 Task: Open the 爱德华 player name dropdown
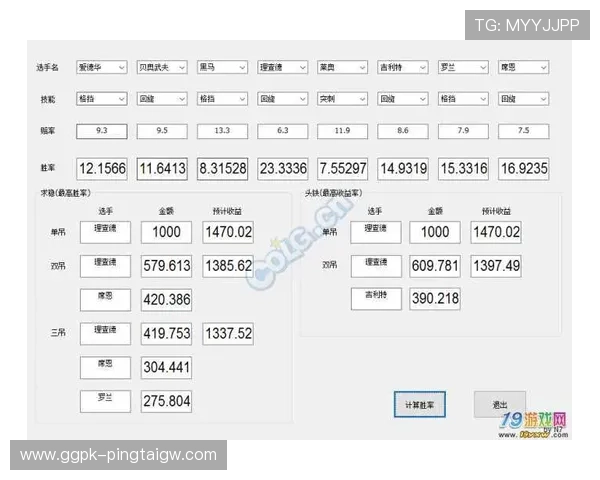click(x=101, y=67)
